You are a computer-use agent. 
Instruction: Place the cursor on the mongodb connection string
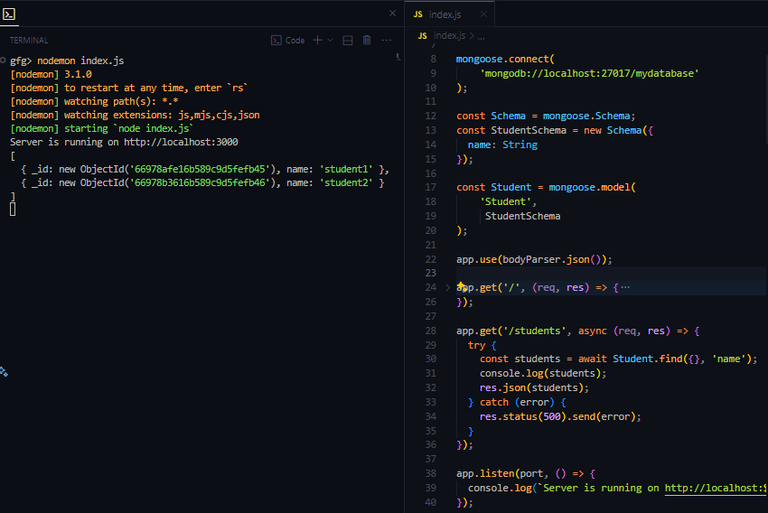pos(589,73)
